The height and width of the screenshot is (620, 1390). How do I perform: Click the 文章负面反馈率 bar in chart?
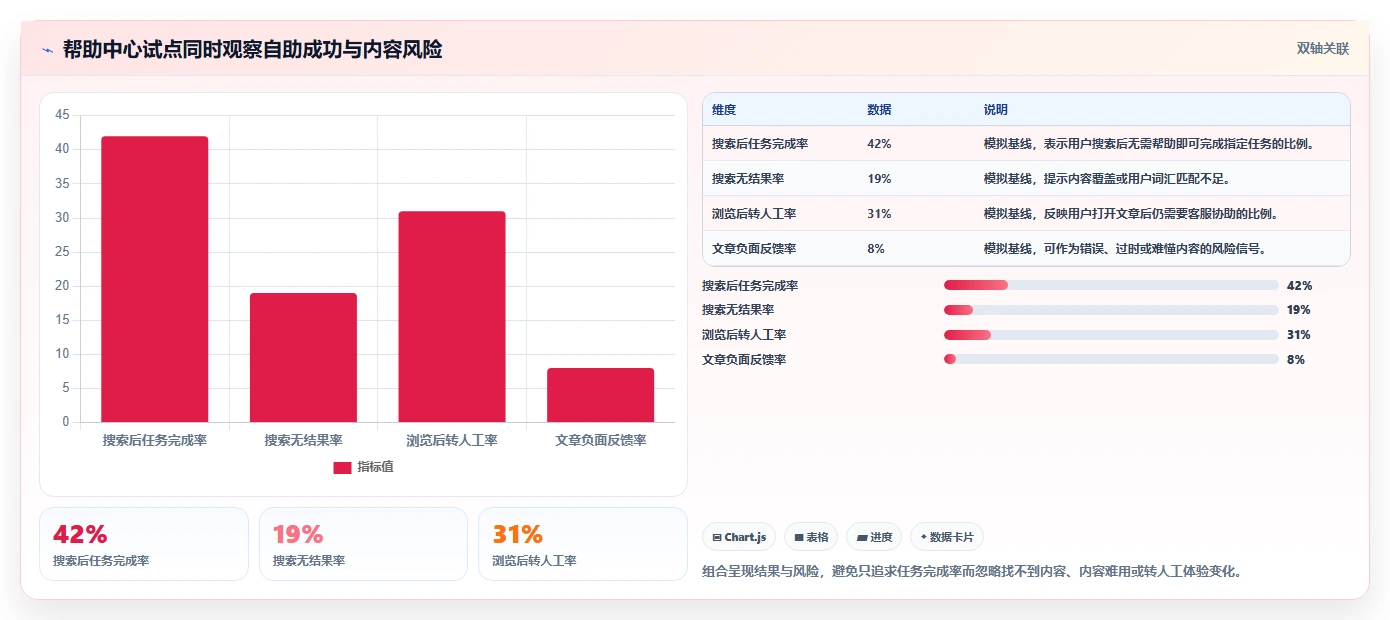click(x=600, y=395)
